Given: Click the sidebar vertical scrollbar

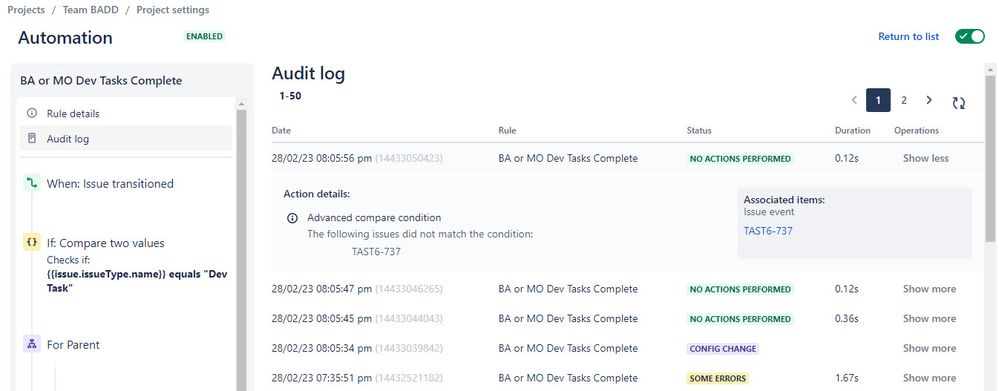Looking at the screenshot, I should 241,250.
